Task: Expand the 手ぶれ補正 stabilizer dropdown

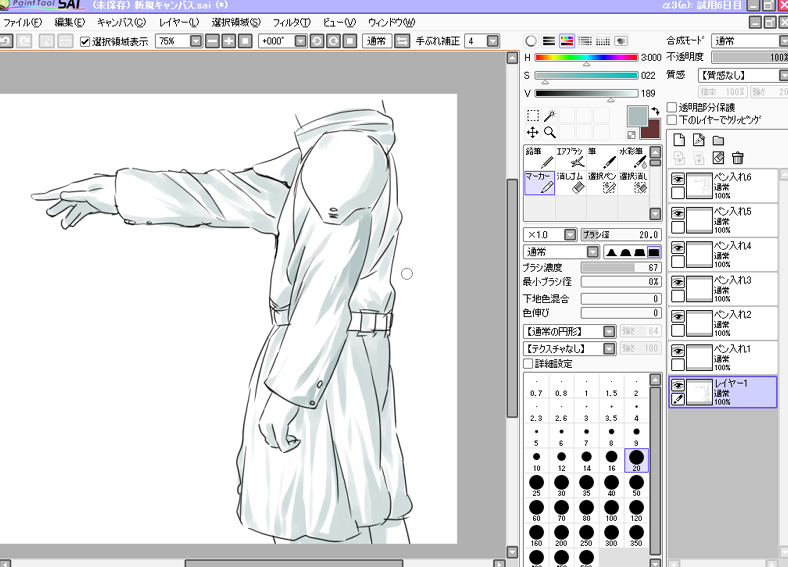Action: (x=494, y=41)
